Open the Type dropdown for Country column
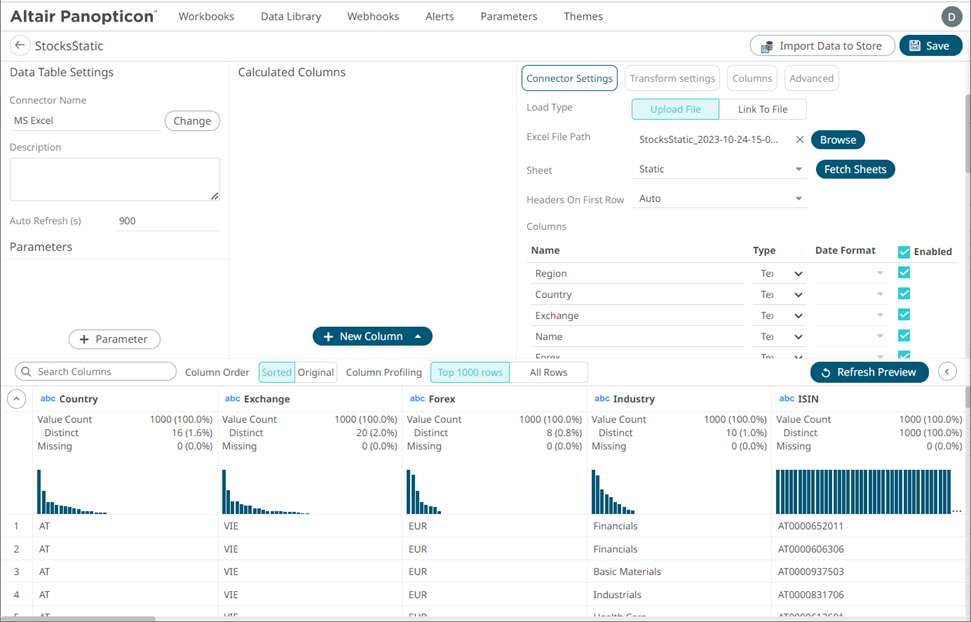971x622 pixels. 797,295
